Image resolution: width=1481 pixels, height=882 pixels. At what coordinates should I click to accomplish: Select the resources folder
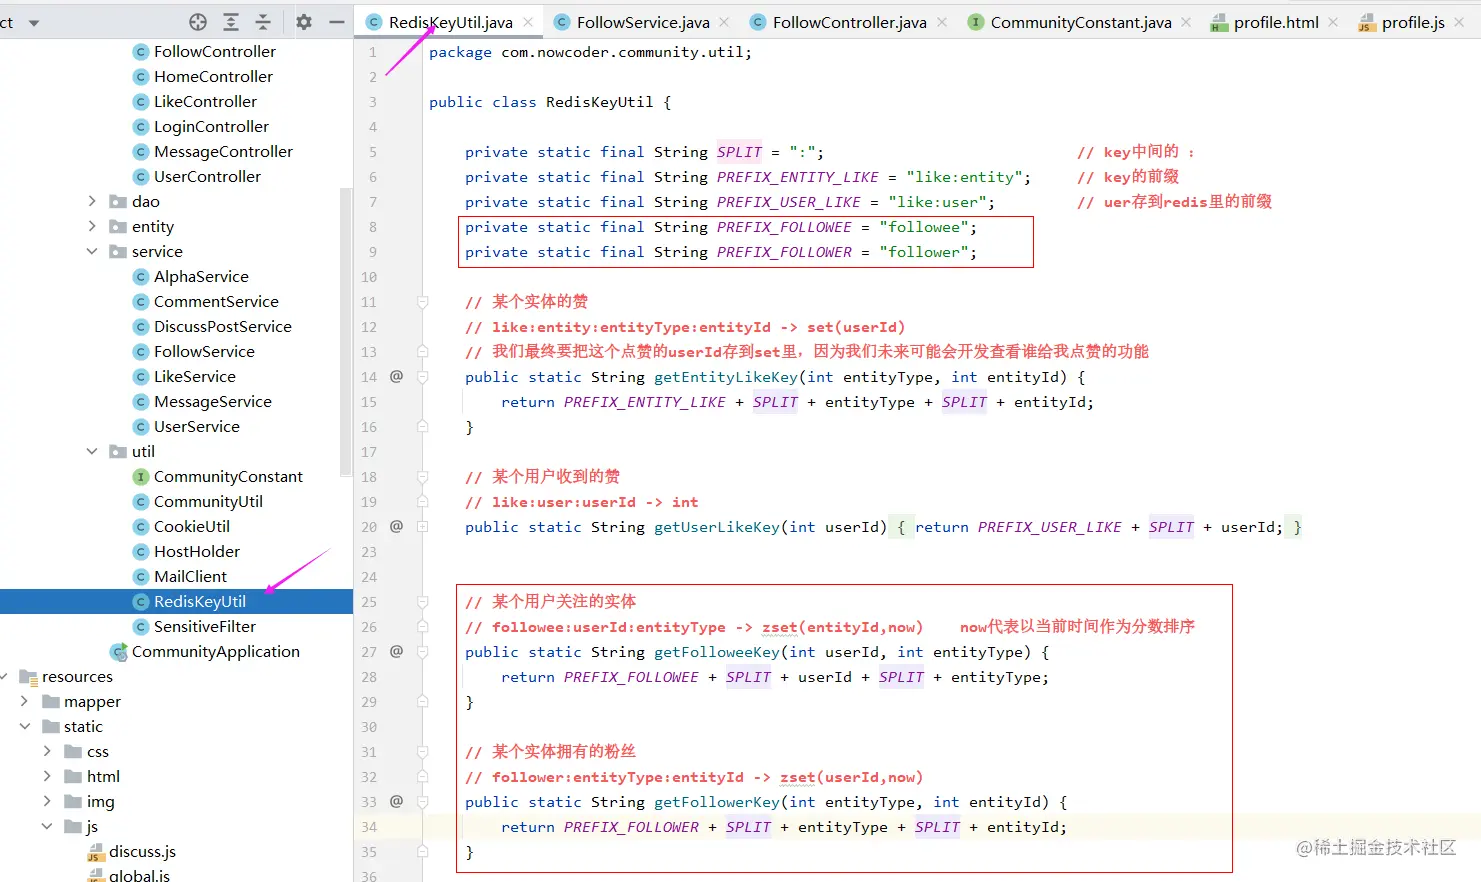[77, 676]
